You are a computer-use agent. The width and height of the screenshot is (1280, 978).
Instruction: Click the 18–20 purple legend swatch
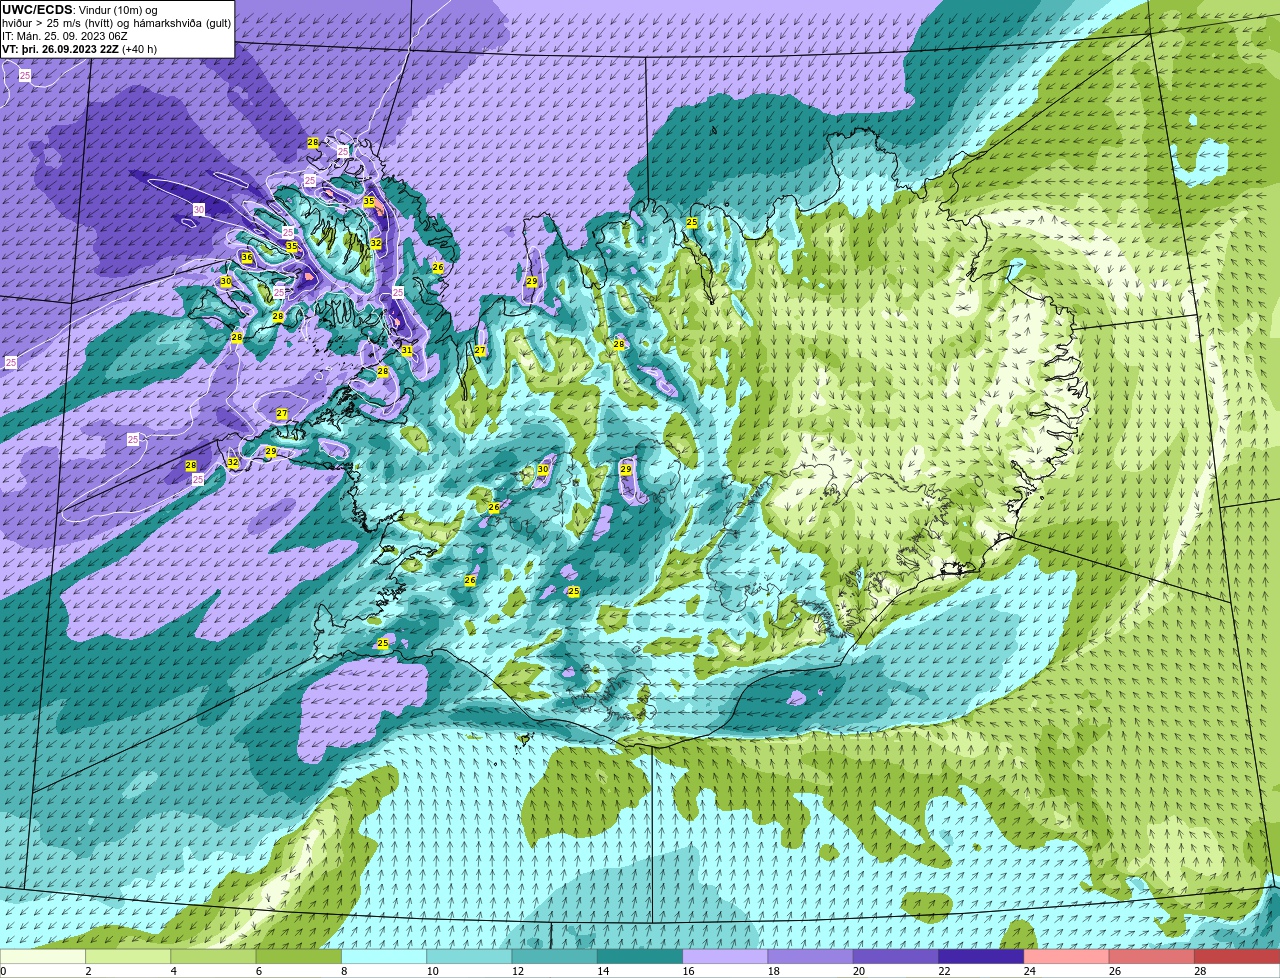(x=811, y=956)
